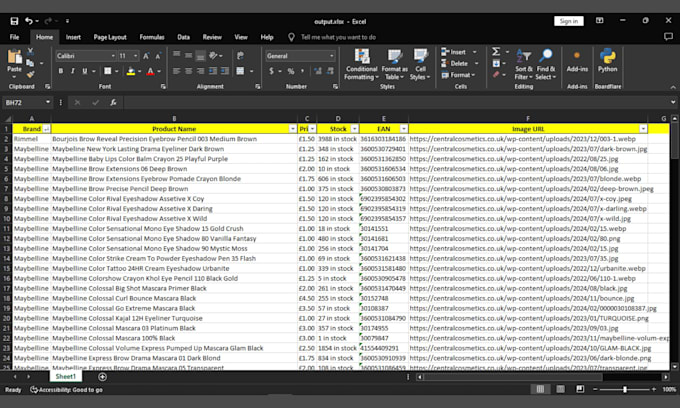Toggle Wrap Text
680x408 pixels.
click(x=240, y=55)
